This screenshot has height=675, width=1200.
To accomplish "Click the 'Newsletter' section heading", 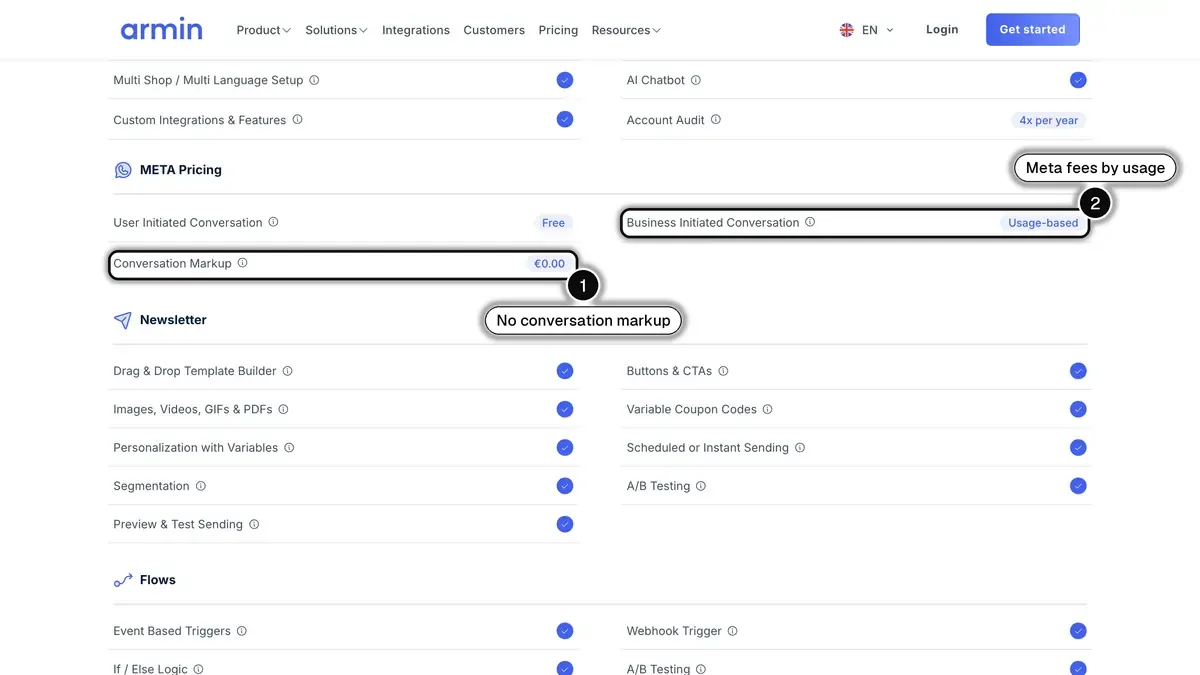I will click(x=173, y=320).
